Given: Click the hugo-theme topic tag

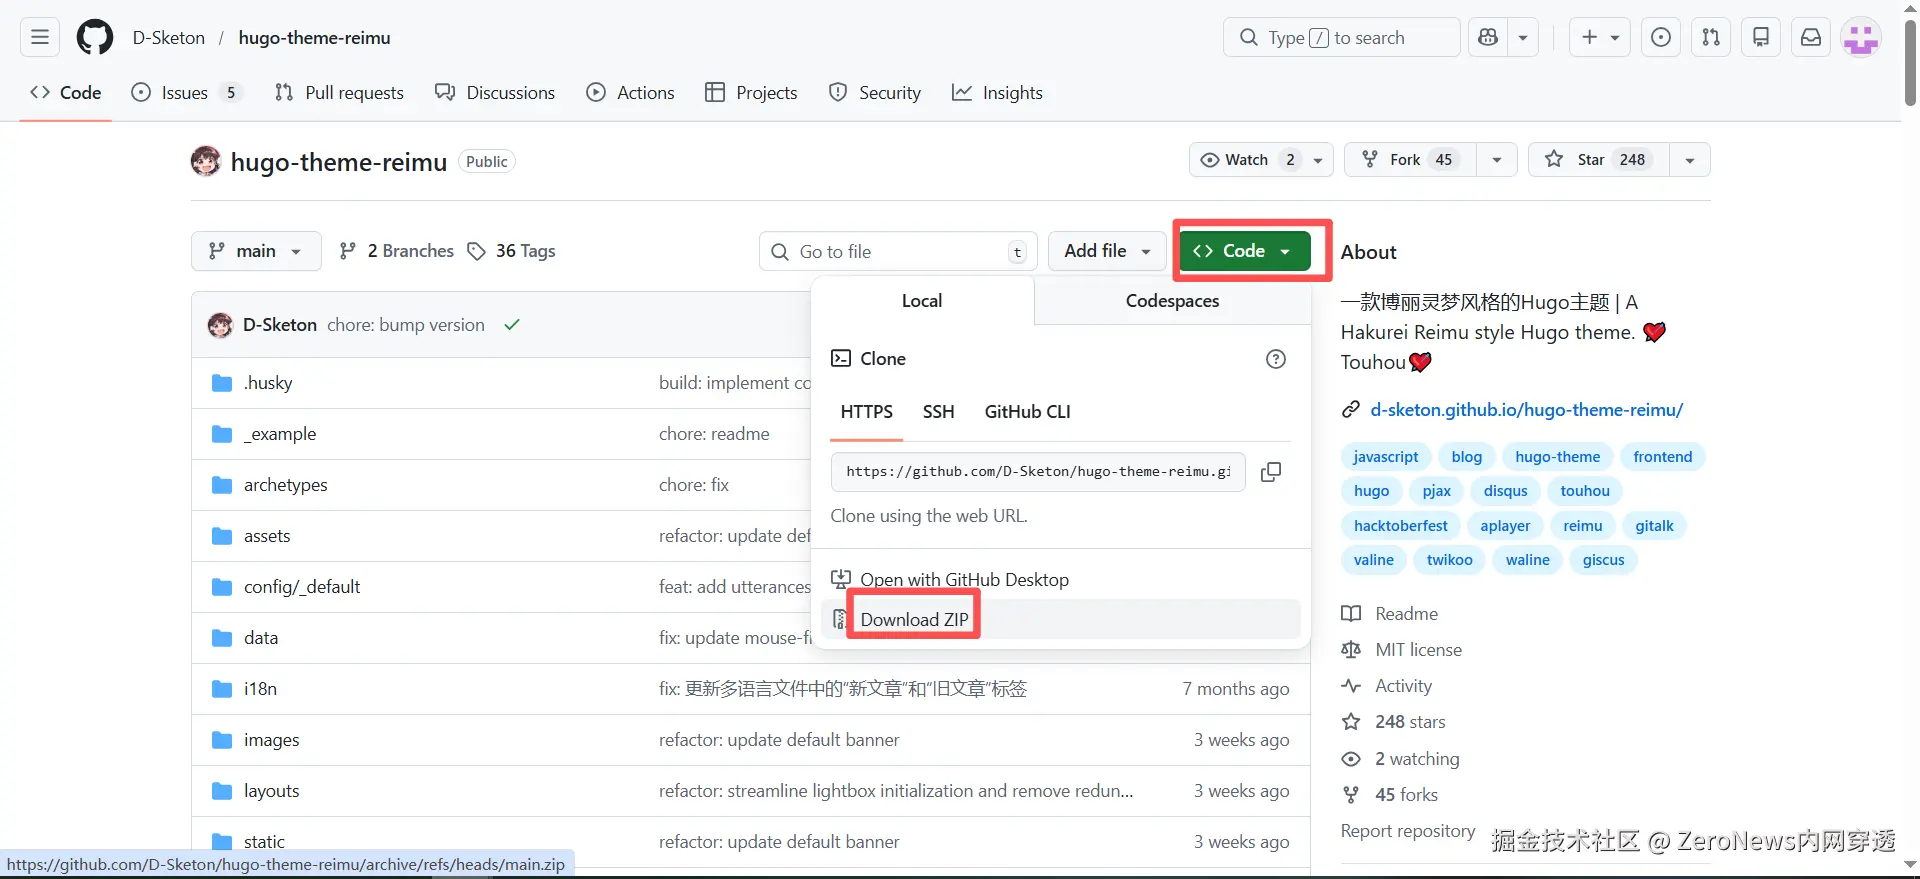Looking at the screenshot, I should tap(1557, 457).
